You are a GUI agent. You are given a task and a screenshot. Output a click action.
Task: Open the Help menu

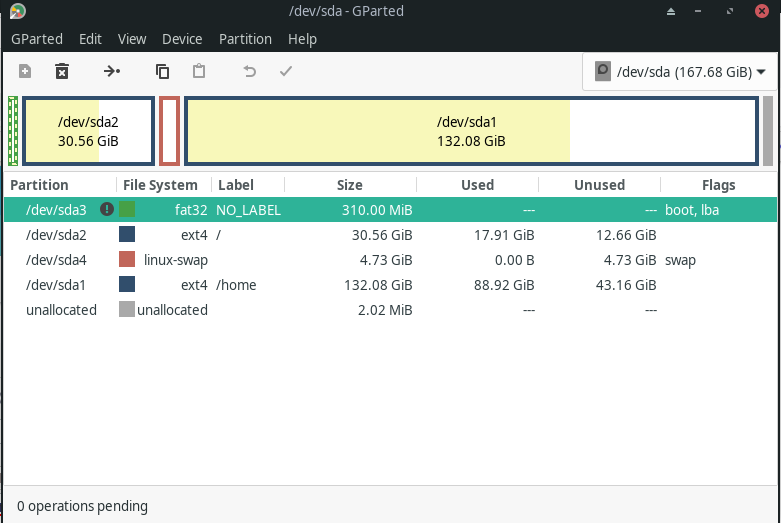pyautogui.click(x=302, y=39)
